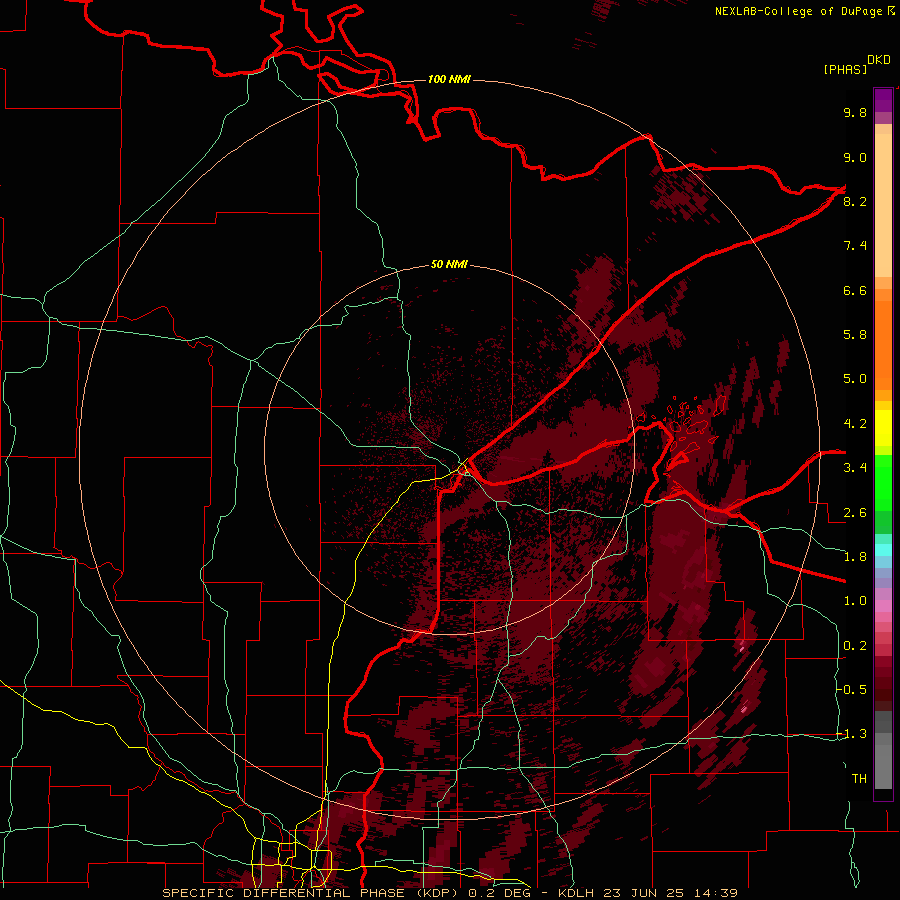Click the 7.4 legend value

(855, 246)
